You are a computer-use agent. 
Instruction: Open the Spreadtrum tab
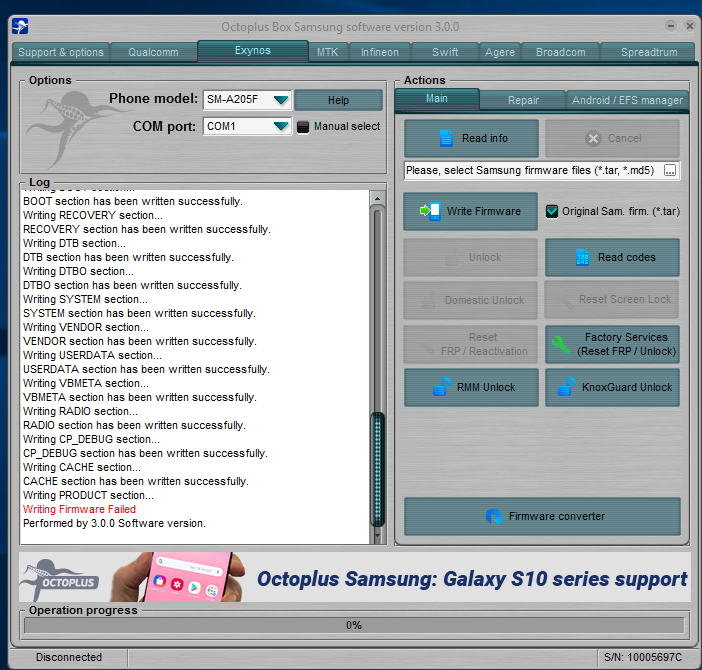point(649,52)
